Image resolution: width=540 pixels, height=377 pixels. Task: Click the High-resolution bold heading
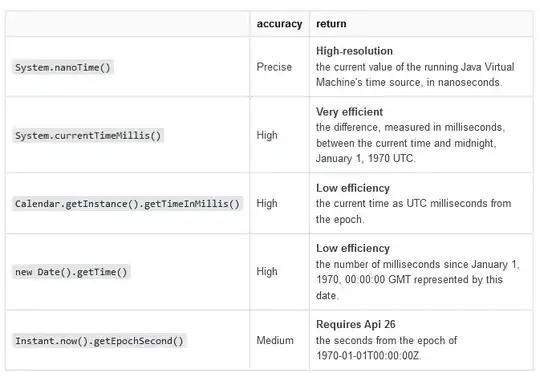(354, 51)
